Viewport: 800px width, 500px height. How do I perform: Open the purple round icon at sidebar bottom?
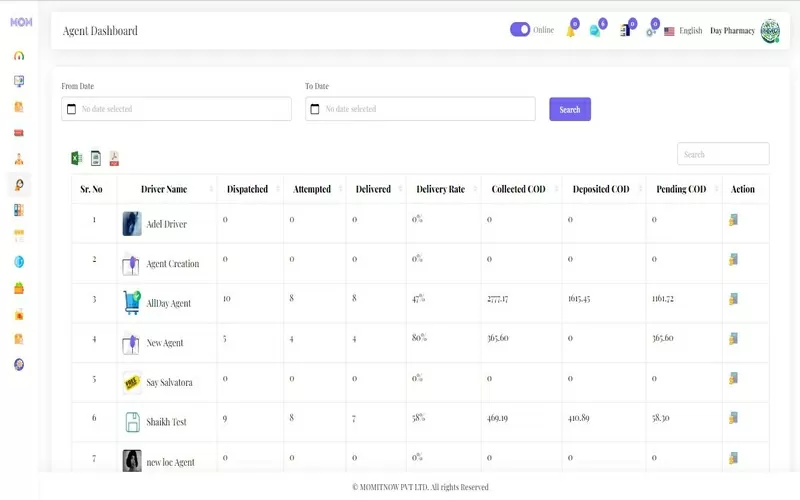coord(19,364)
